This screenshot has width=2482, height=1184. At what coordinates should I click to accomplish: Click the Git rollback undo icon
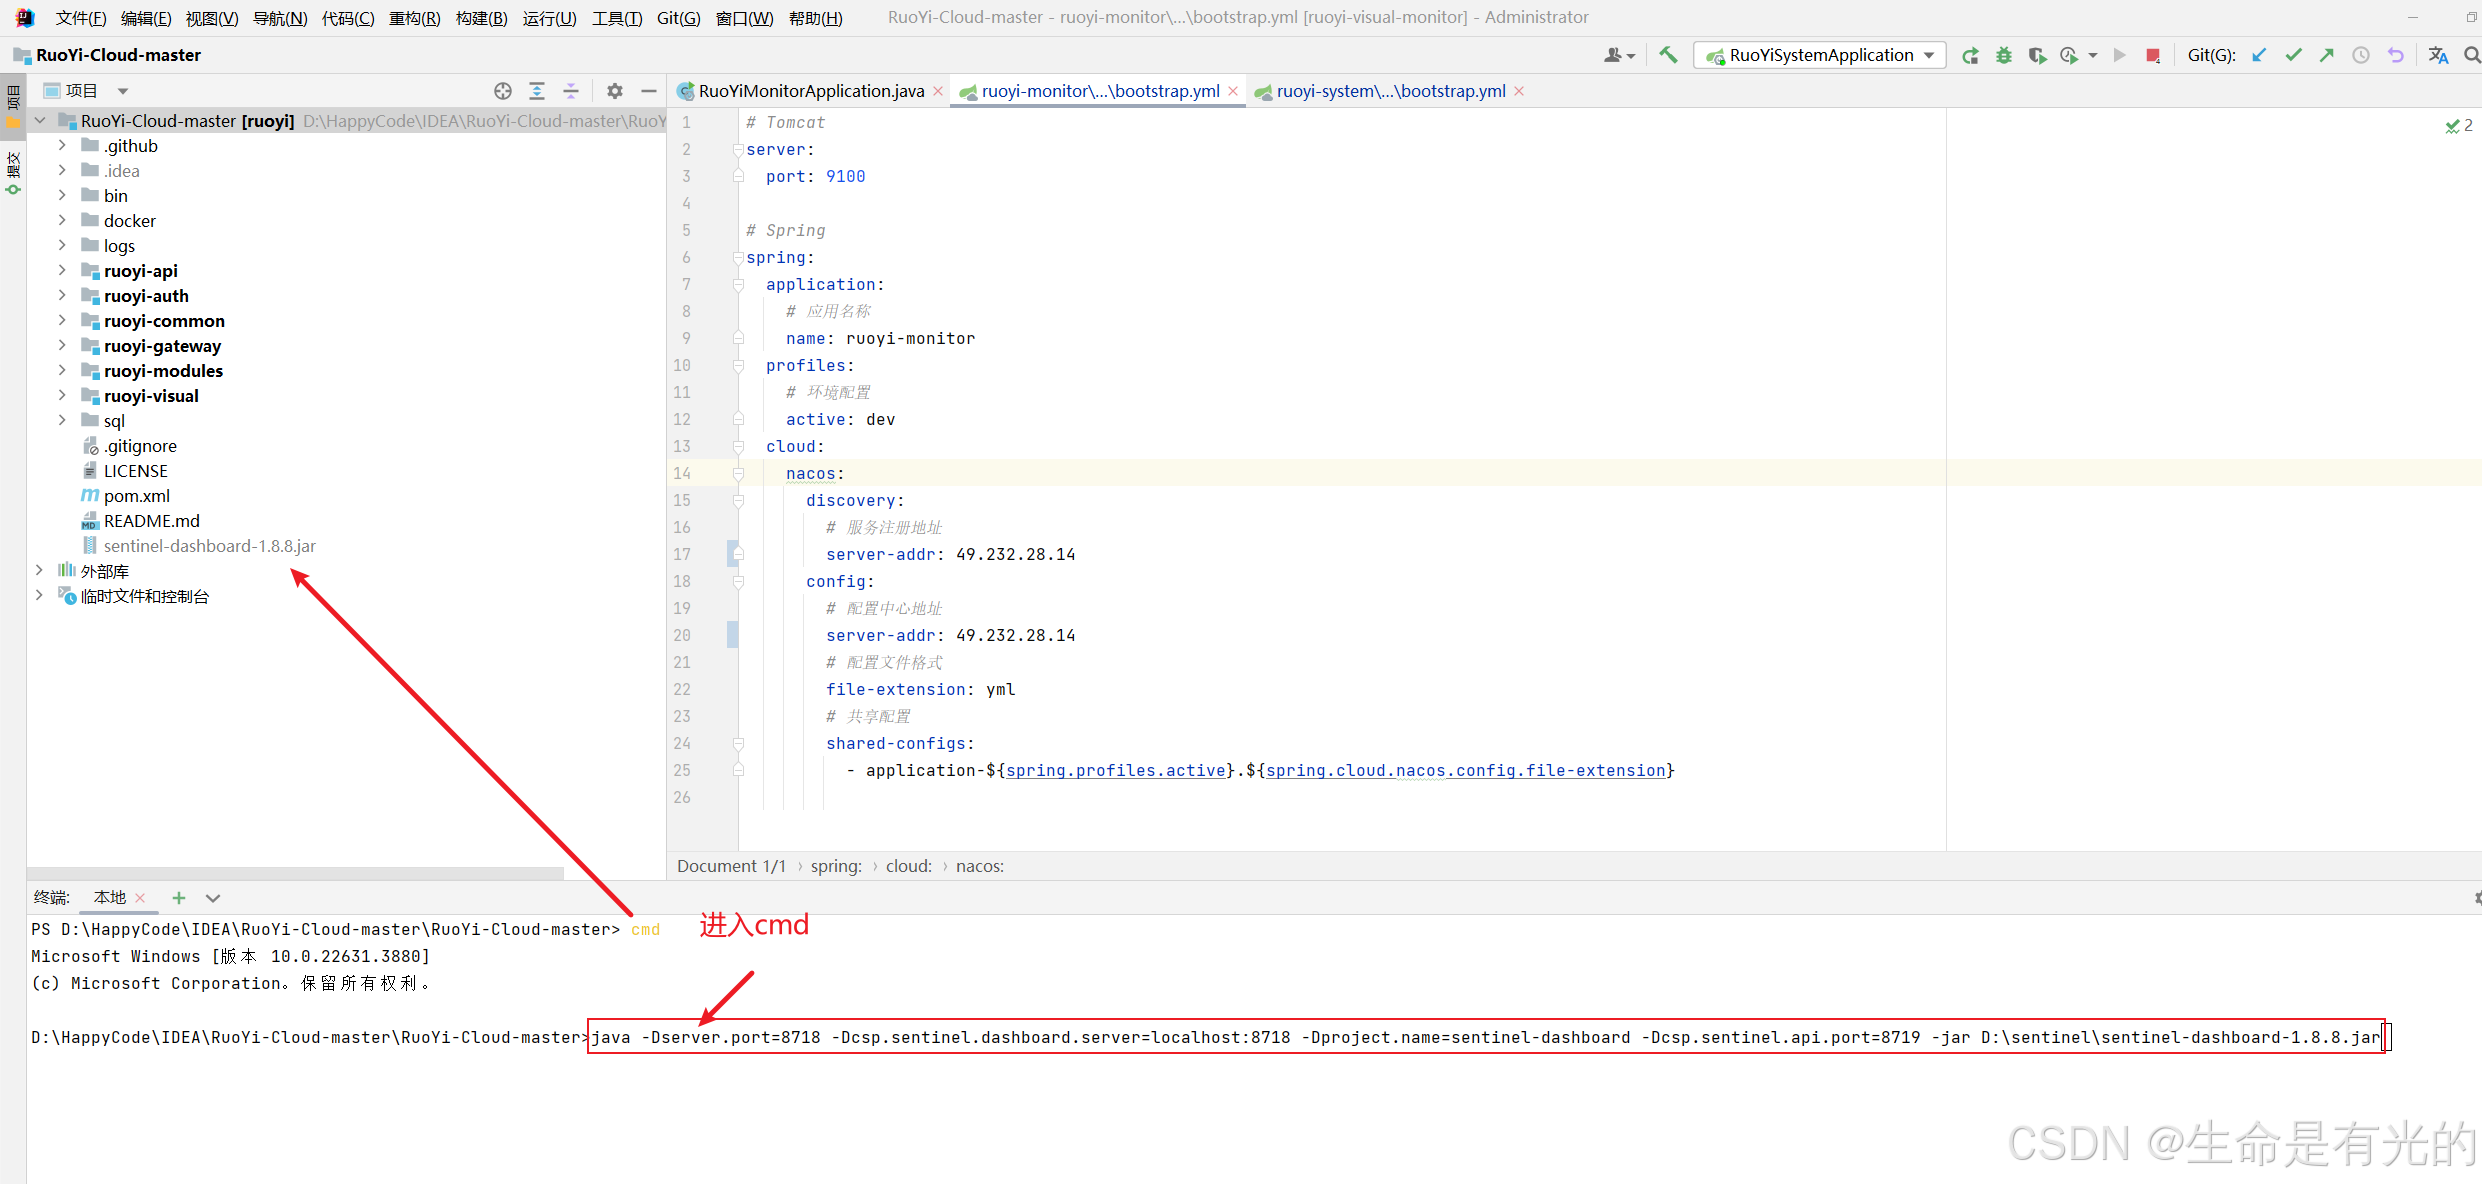pos(2395,55)
